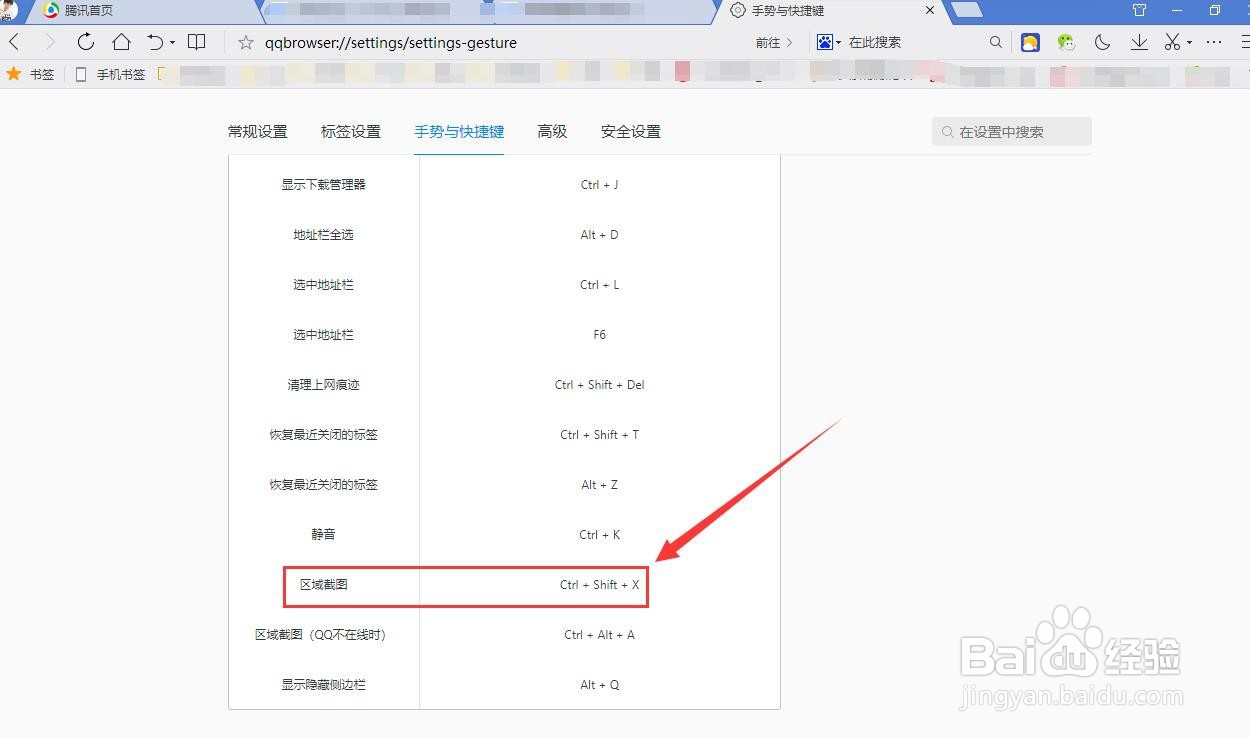Open the 书签 bookmarks entry

[42, 73]
